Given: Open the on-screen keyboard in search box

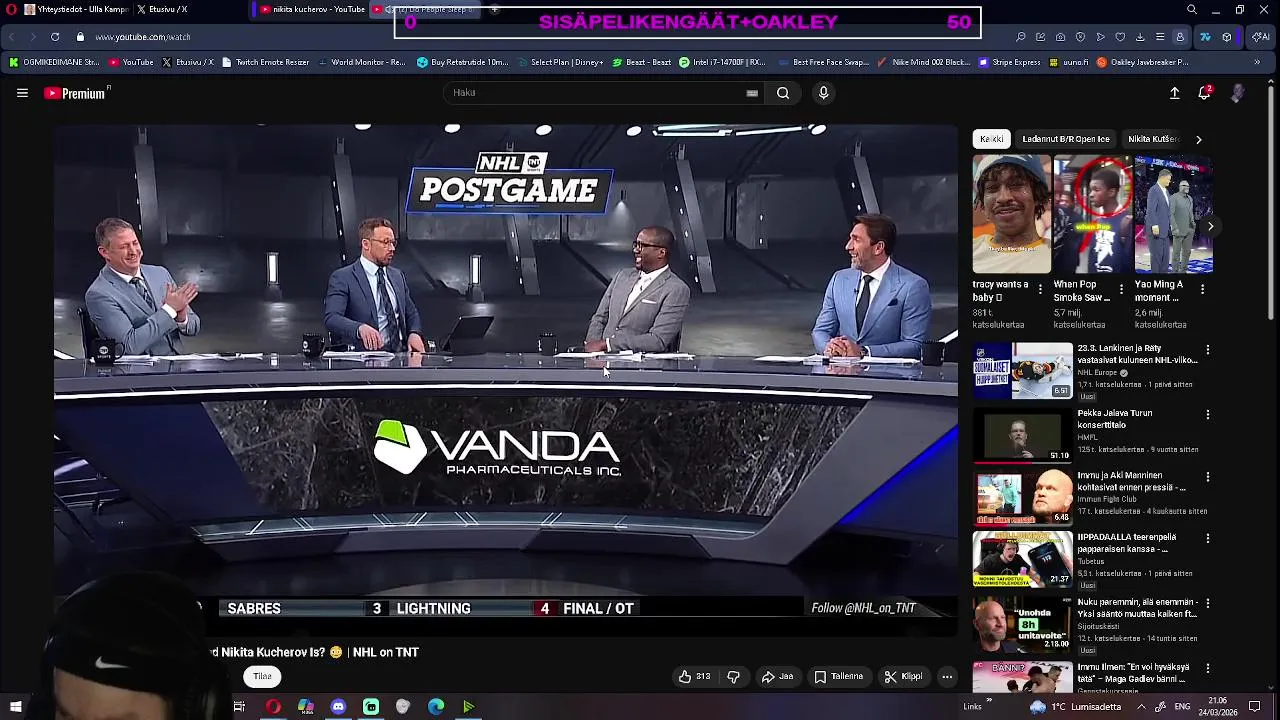Looking at the screenshot, I should pyautogui.click(x=752, y=93).
